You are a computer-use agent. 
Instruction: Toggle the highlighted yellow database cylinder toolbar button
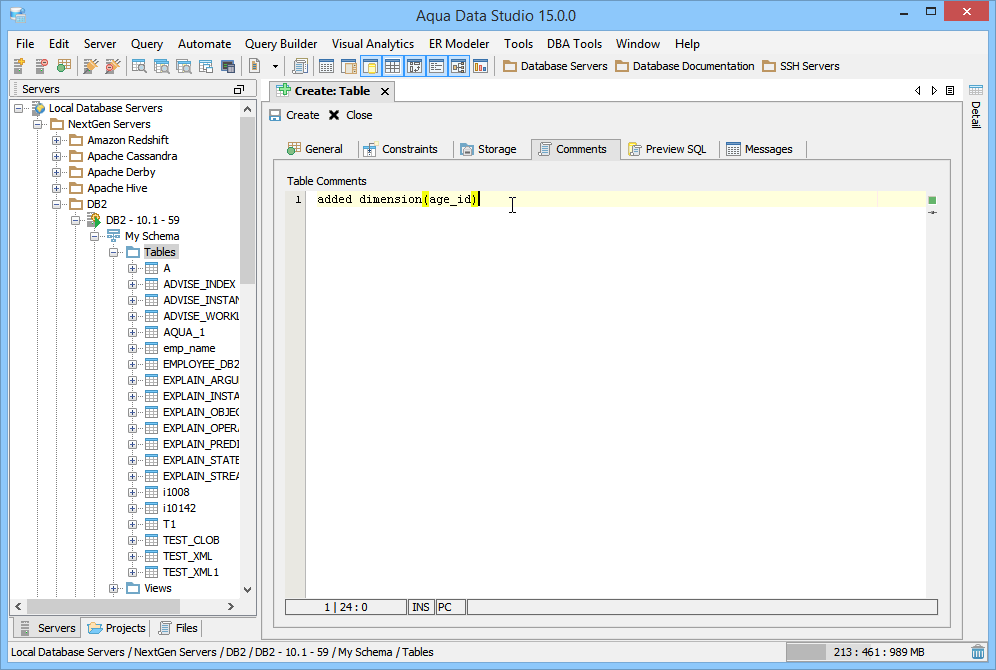coord(370,66)
